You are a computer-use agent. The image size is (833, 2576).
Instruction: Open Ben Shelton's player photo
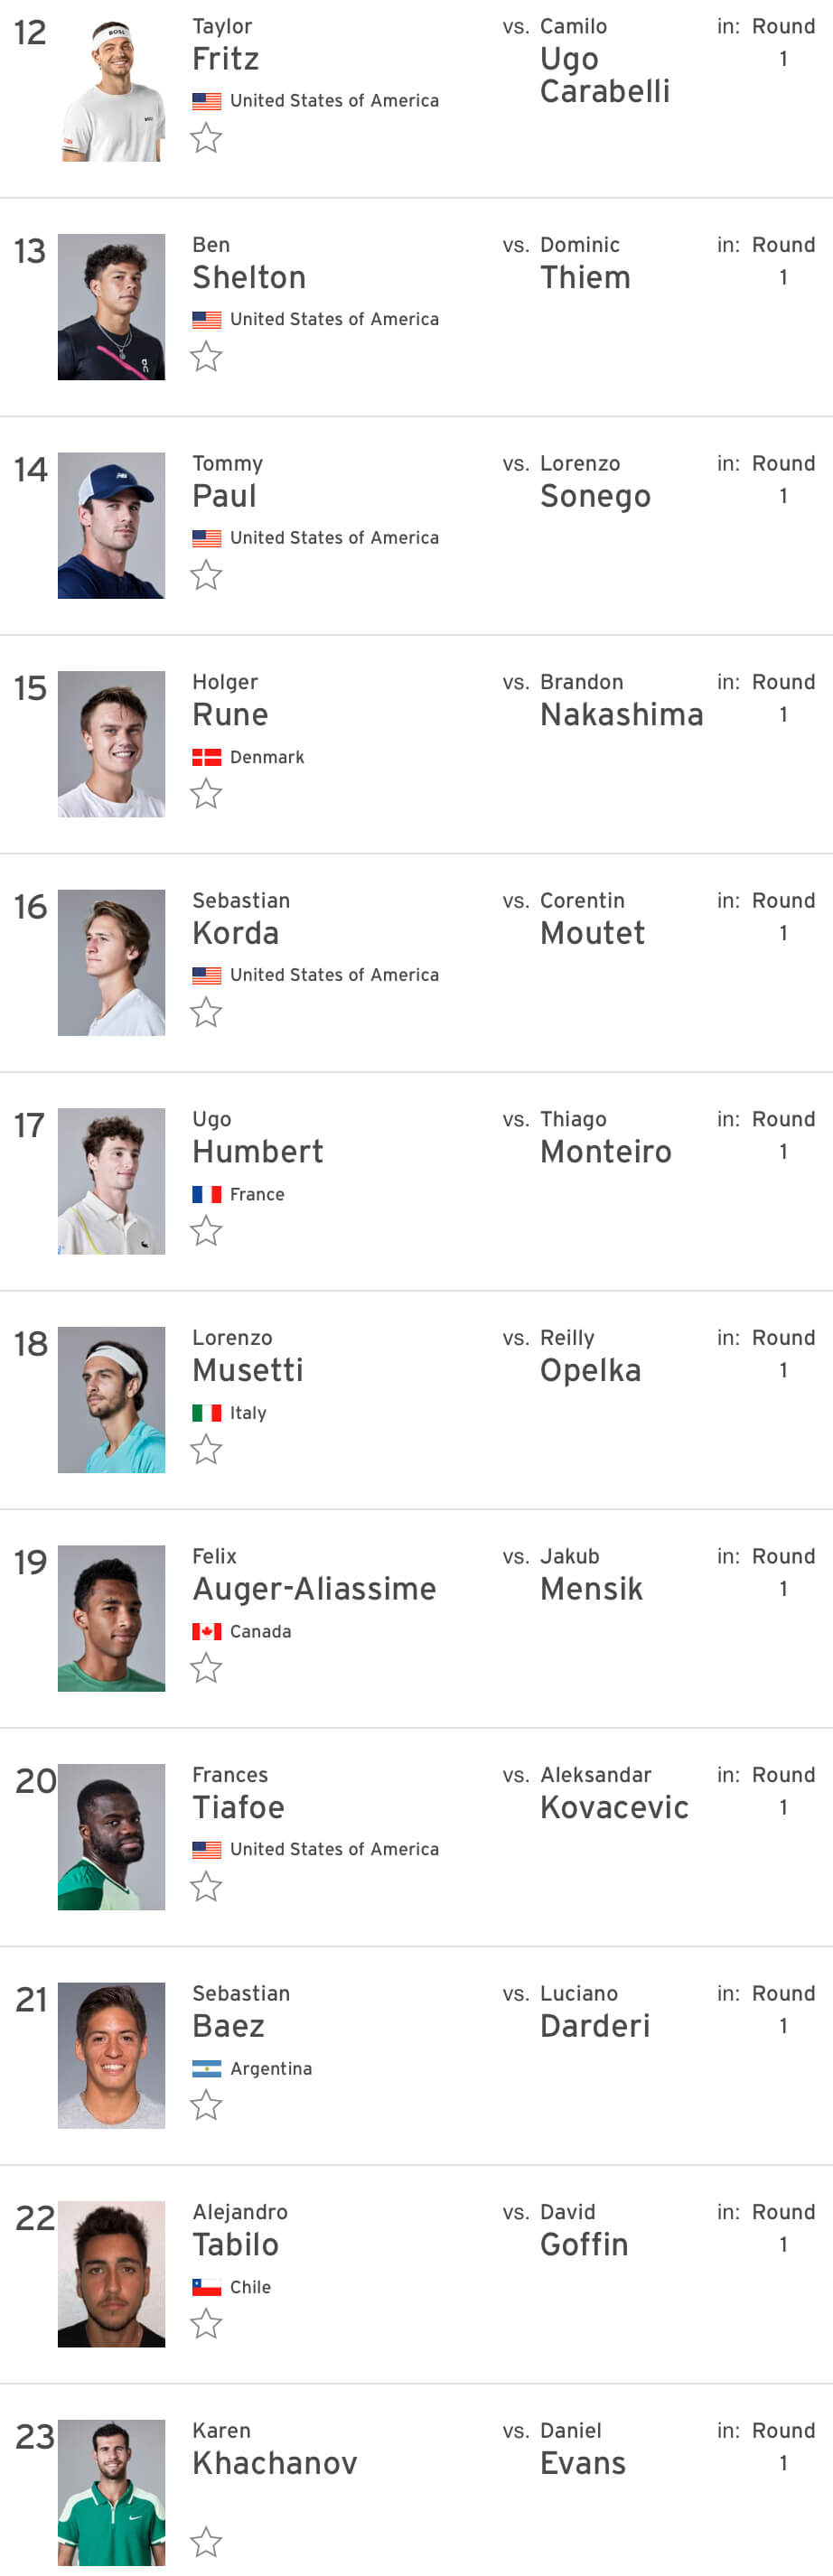coord(111,307)
